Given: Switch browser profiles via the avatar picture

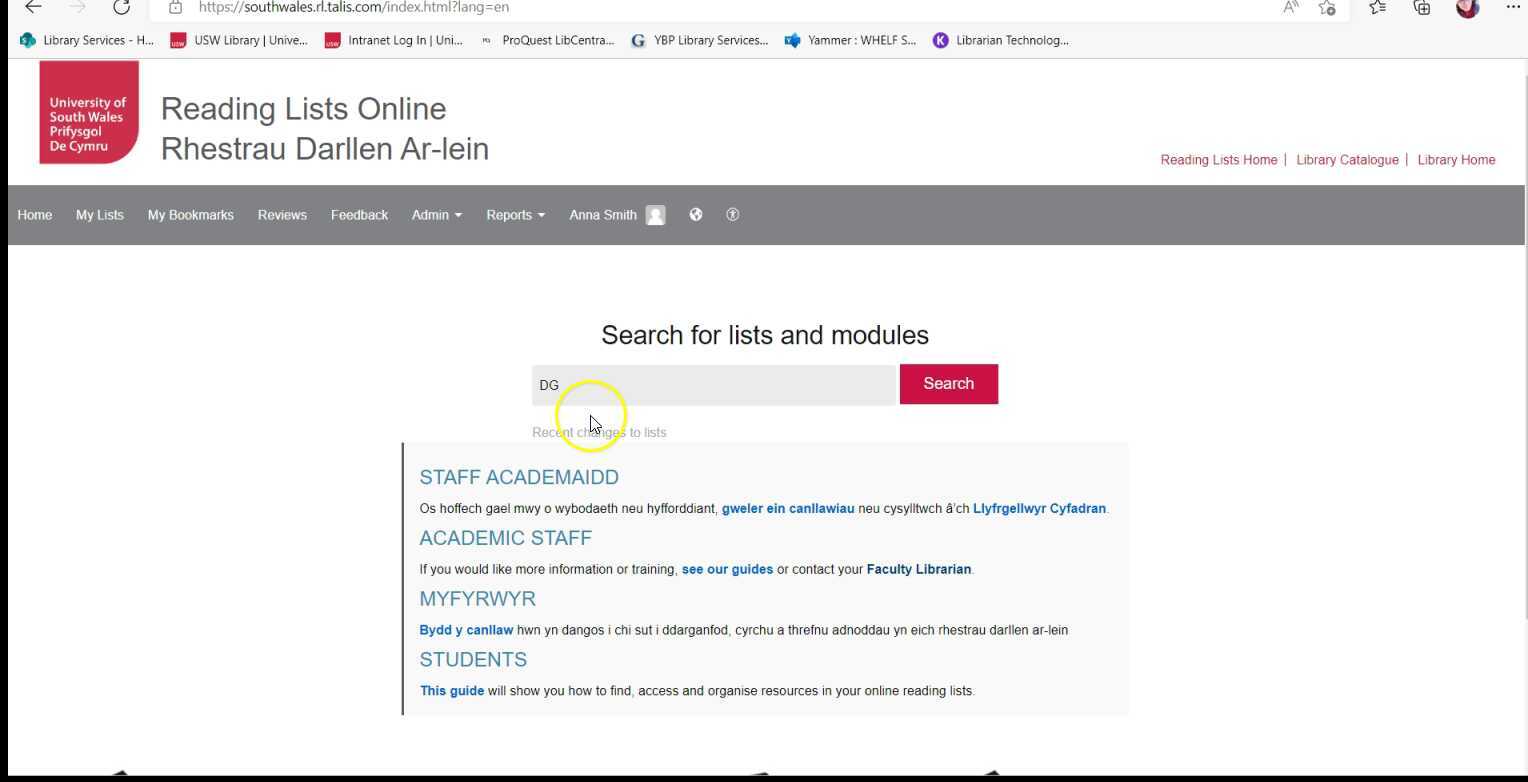Looking at the screenshot, I should tap(1467, 9).
